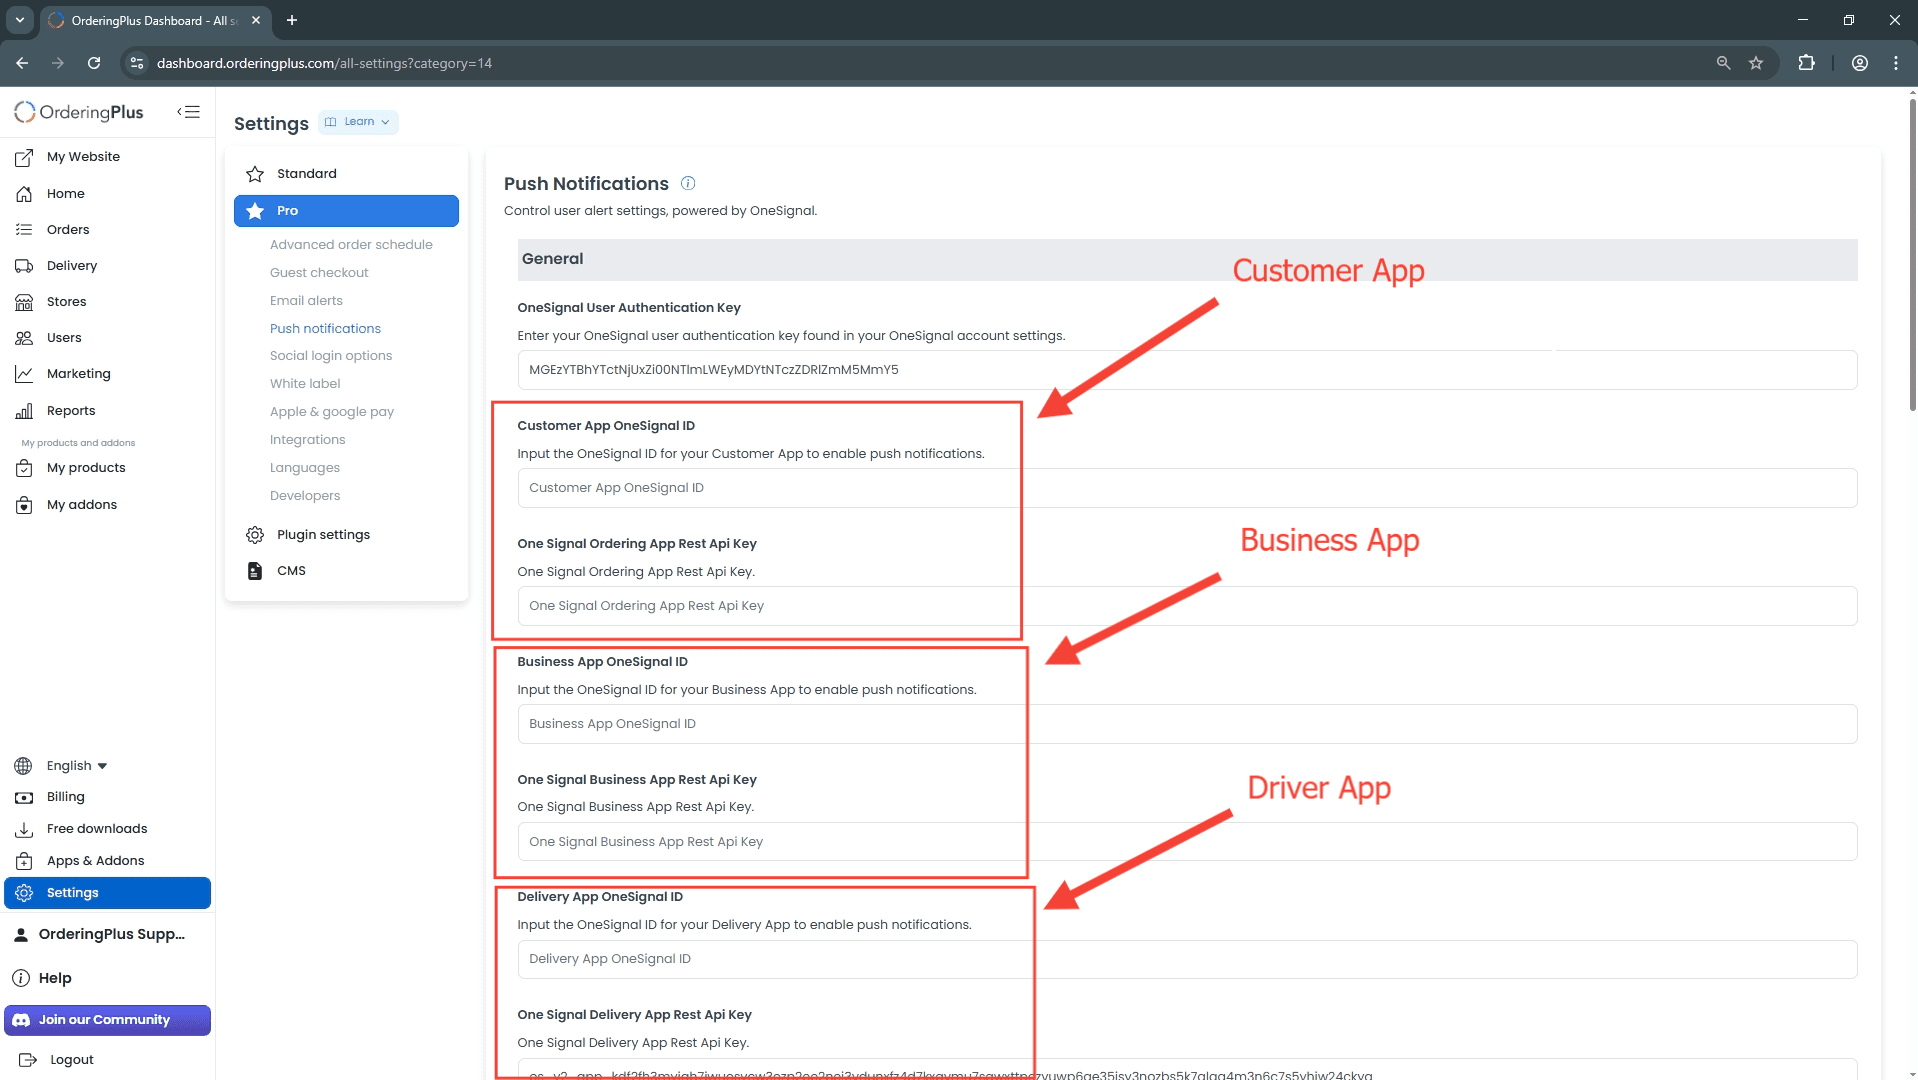The image size is (1918, 1080).
Task: Click the browser address bar URL
Action: tap(324, 63)
